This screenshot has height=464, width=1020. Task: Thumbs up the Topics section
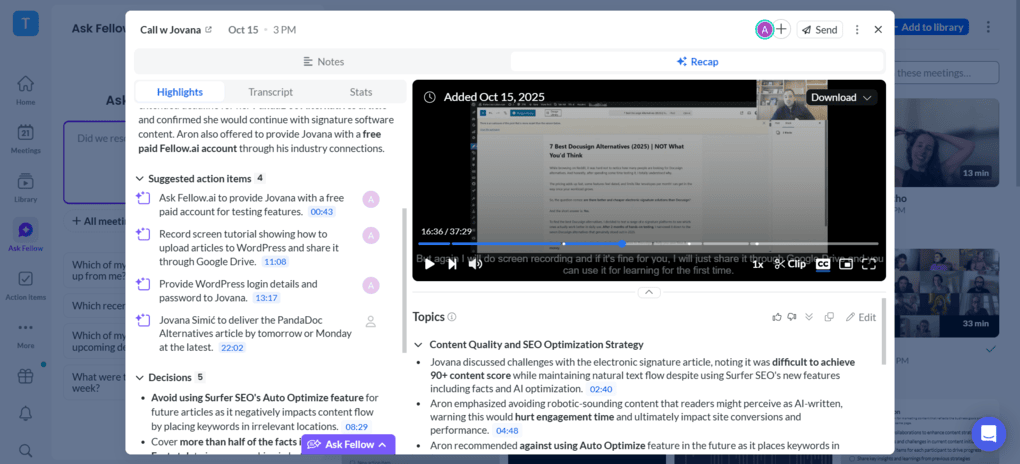click(x=777, y=317)
